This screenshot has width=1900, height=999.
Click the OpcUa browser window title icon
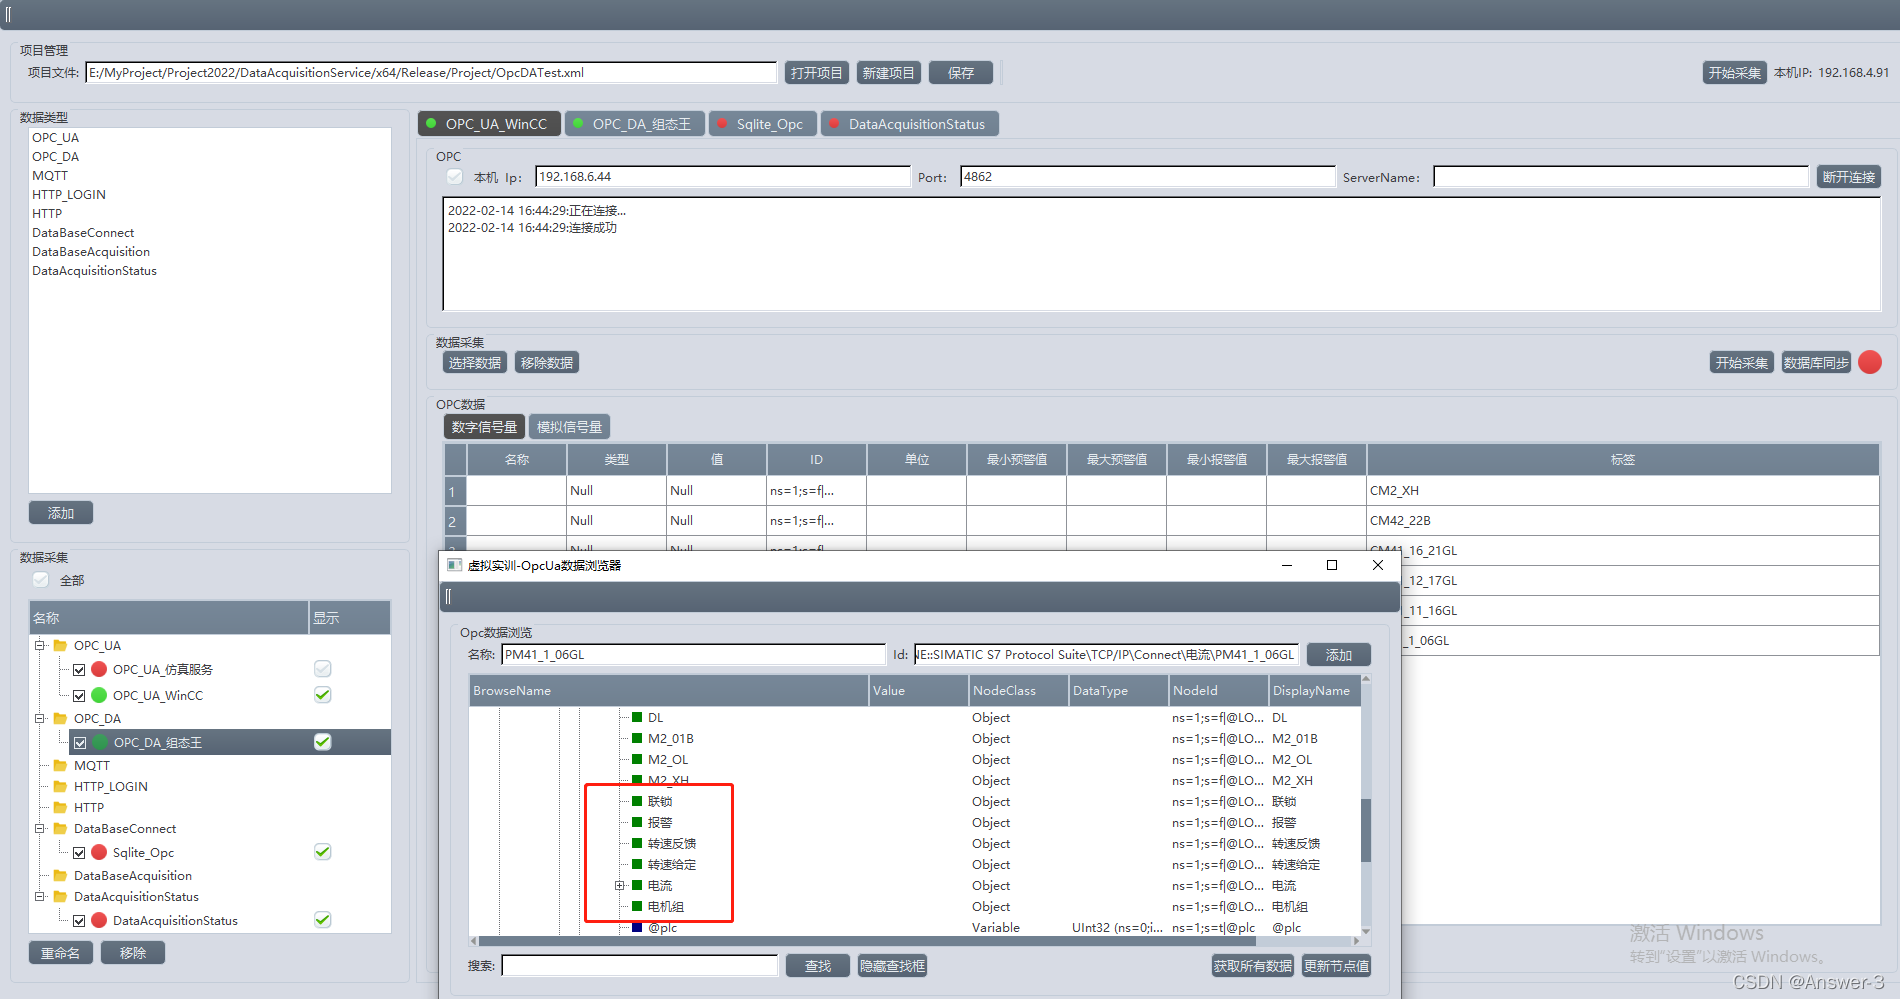coord(454,565)
